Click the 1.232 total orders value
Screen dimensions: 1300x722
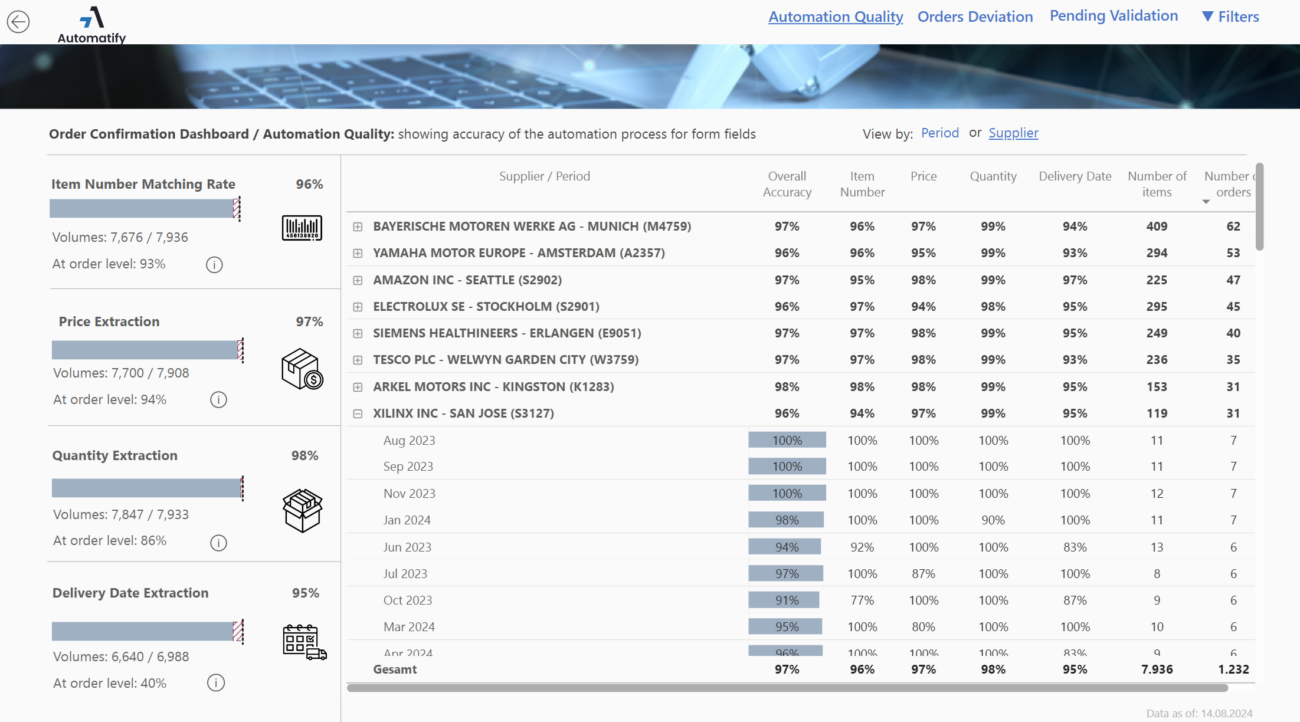1233,669
